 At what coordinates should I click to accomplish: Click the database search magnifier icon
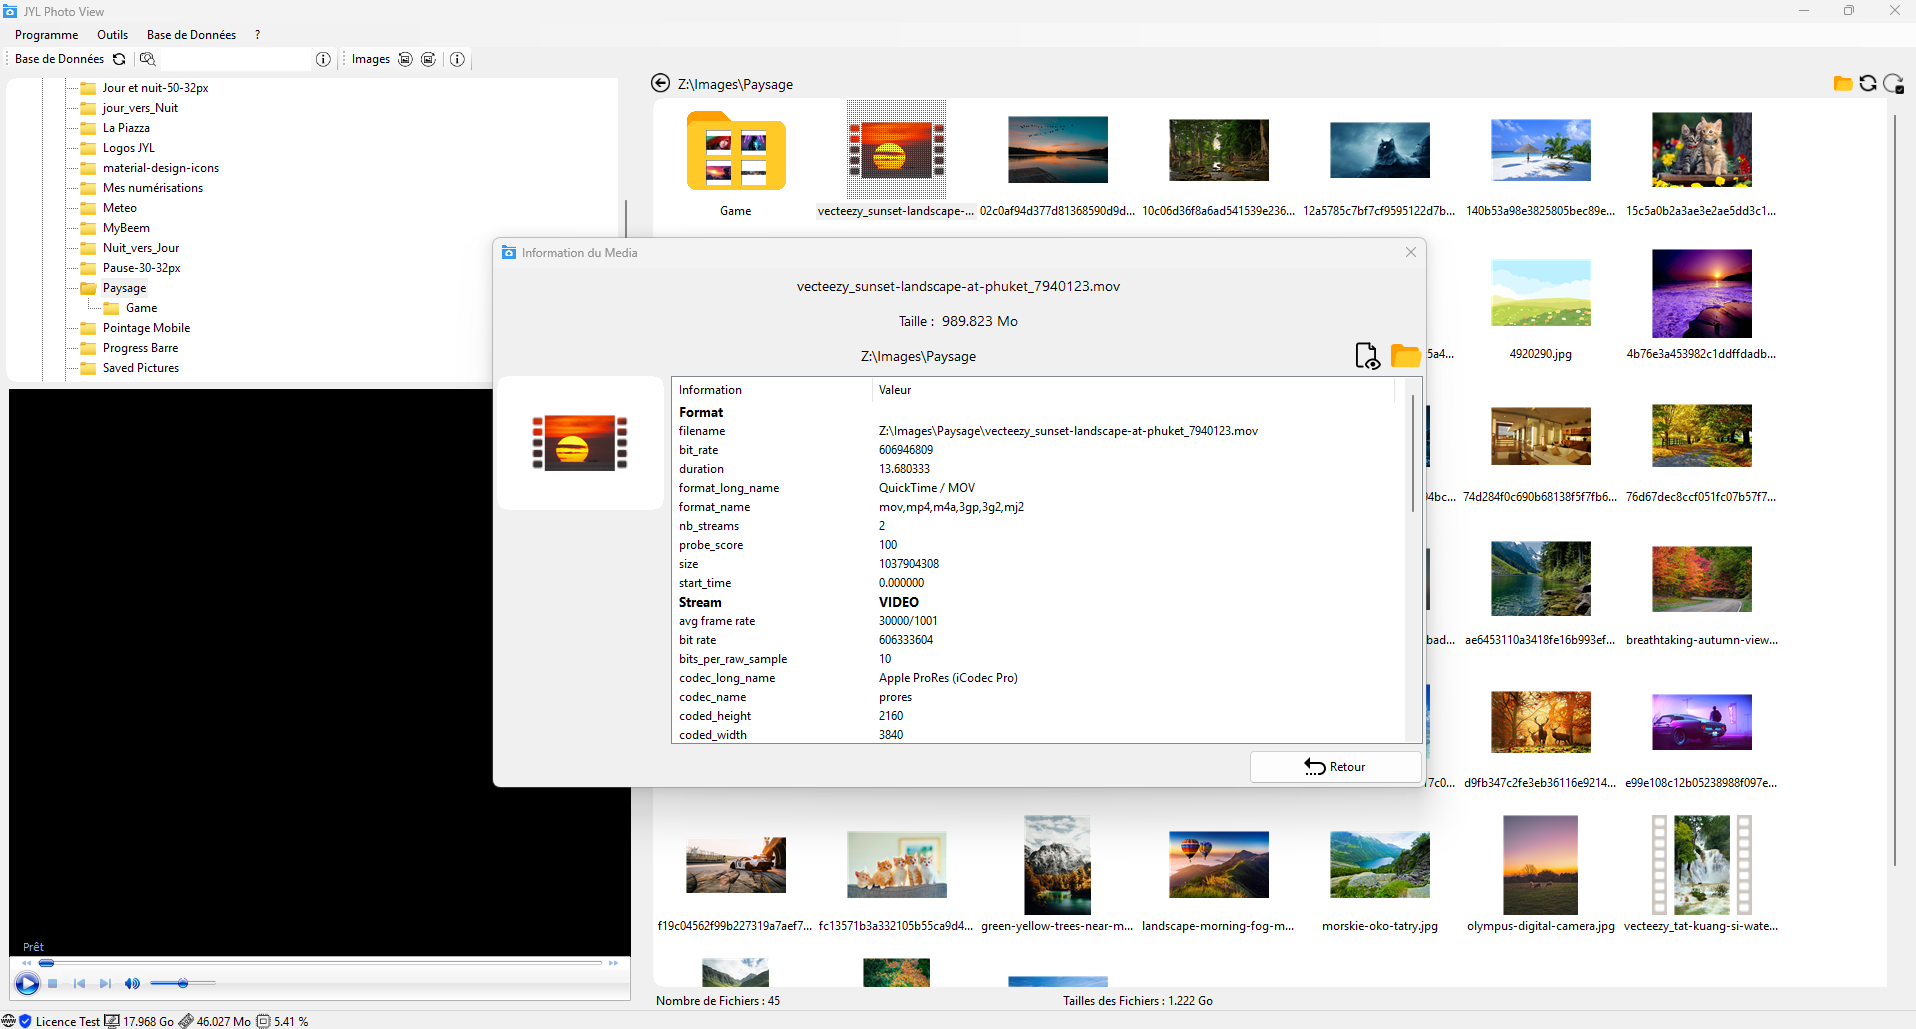point(148,59)
